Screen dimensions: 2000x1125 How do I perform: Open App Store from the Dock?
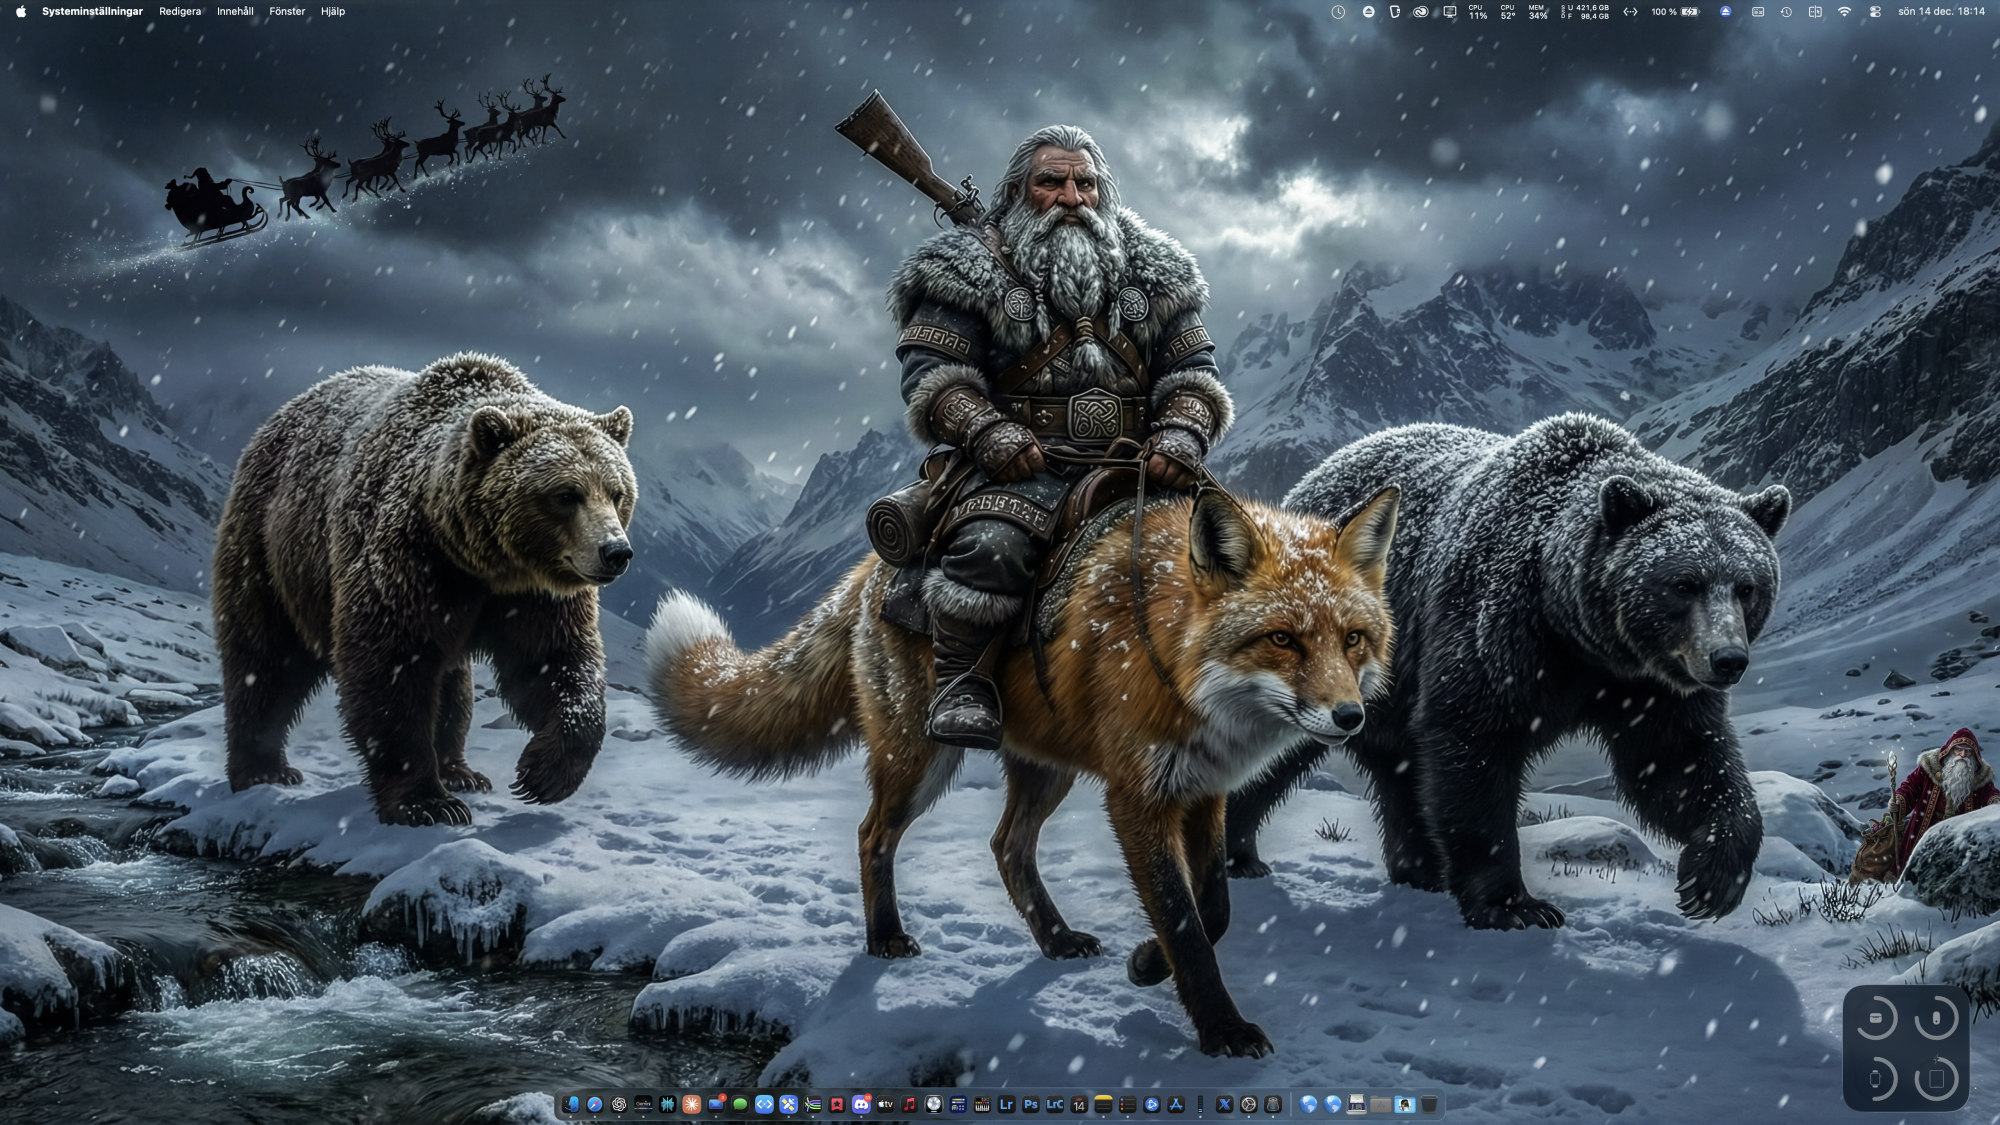click(x=1176, y=1104)
